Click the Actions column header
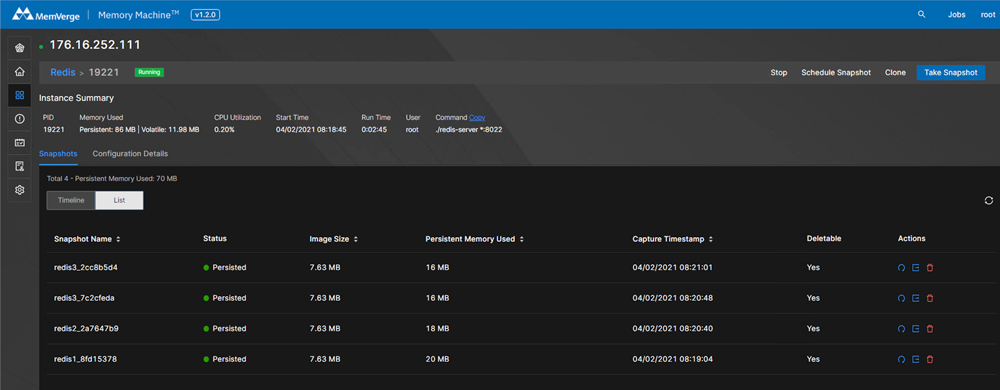Image resolution: width=1000 pixels, height=390 pixels. point(911,239)
